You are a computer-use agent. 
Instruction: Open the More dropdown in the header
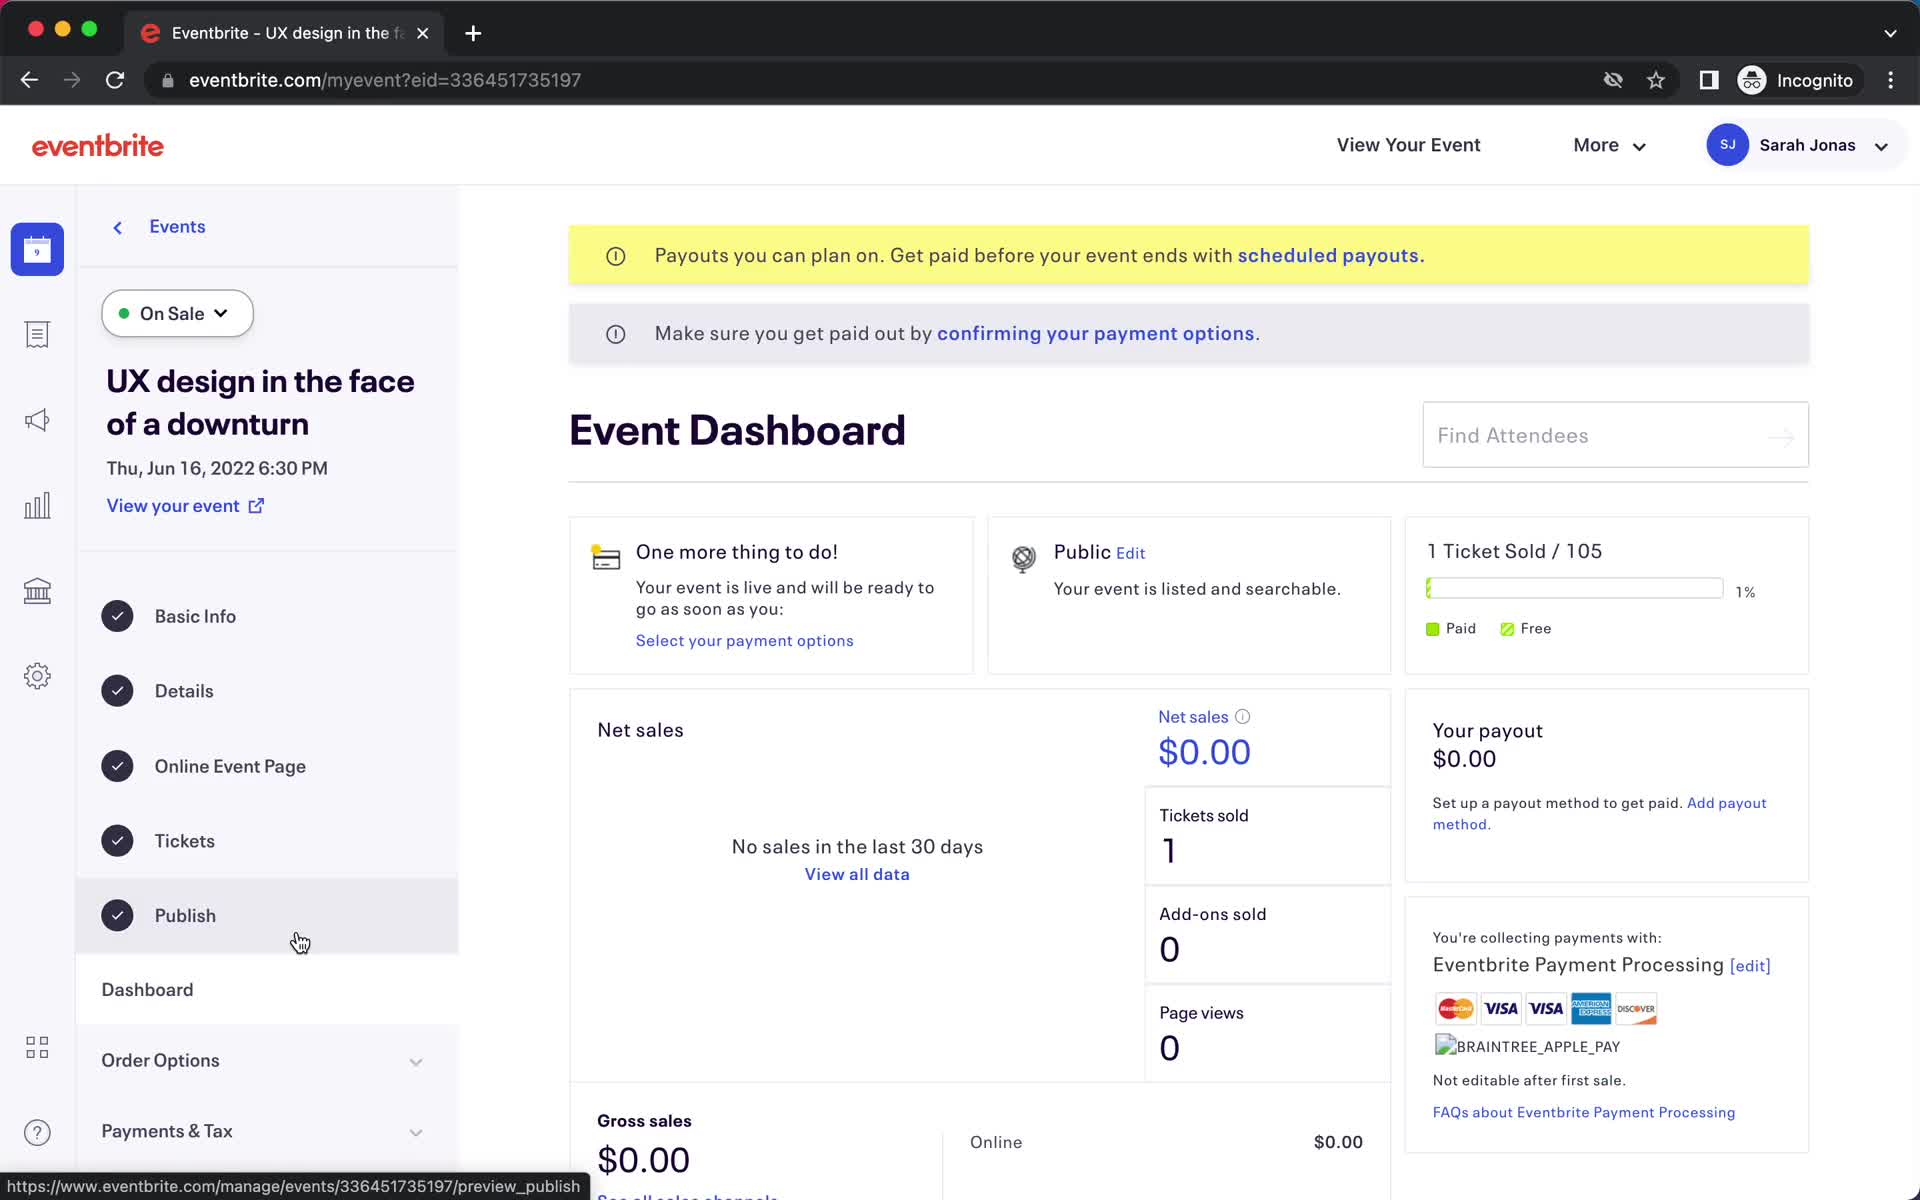(1609, 145)
